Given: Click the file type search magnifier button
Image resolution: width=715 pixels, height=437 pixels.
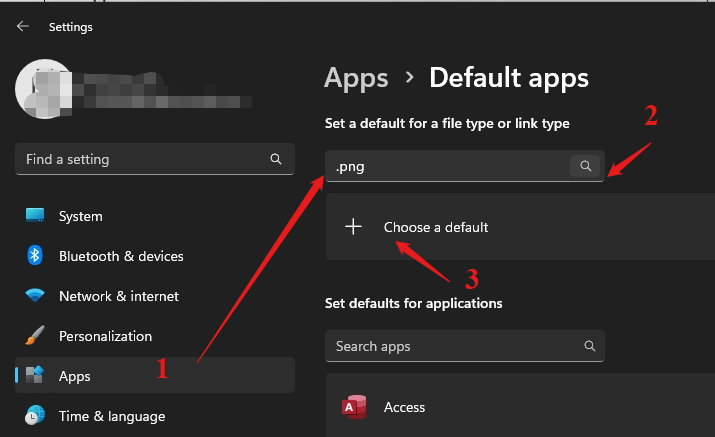Looking at the screenshot, I should click(x=586, y=166).
